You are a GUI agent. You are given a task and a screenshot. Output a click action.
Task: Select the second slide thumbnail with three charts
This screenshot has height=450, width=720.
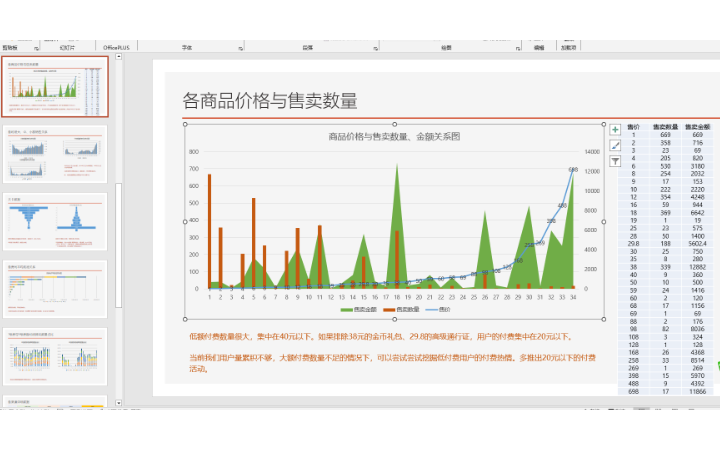coord(55,154)
